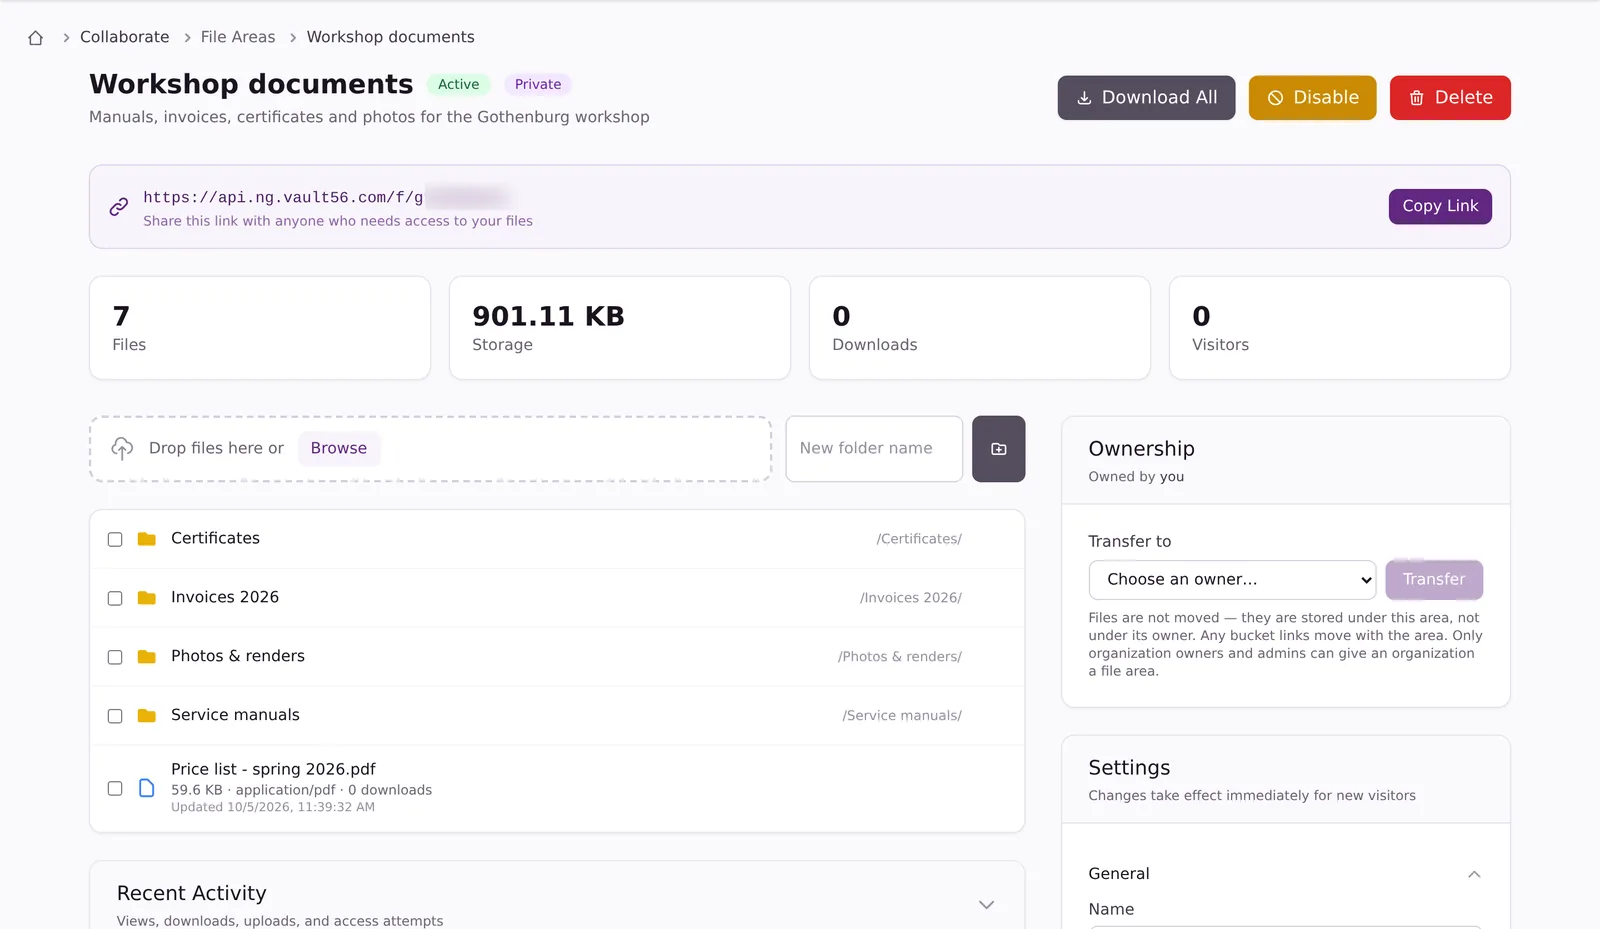The width and height of the screenshot is (1600, 929).
Task: Click the Disable button
Action: coord(1312,98)
